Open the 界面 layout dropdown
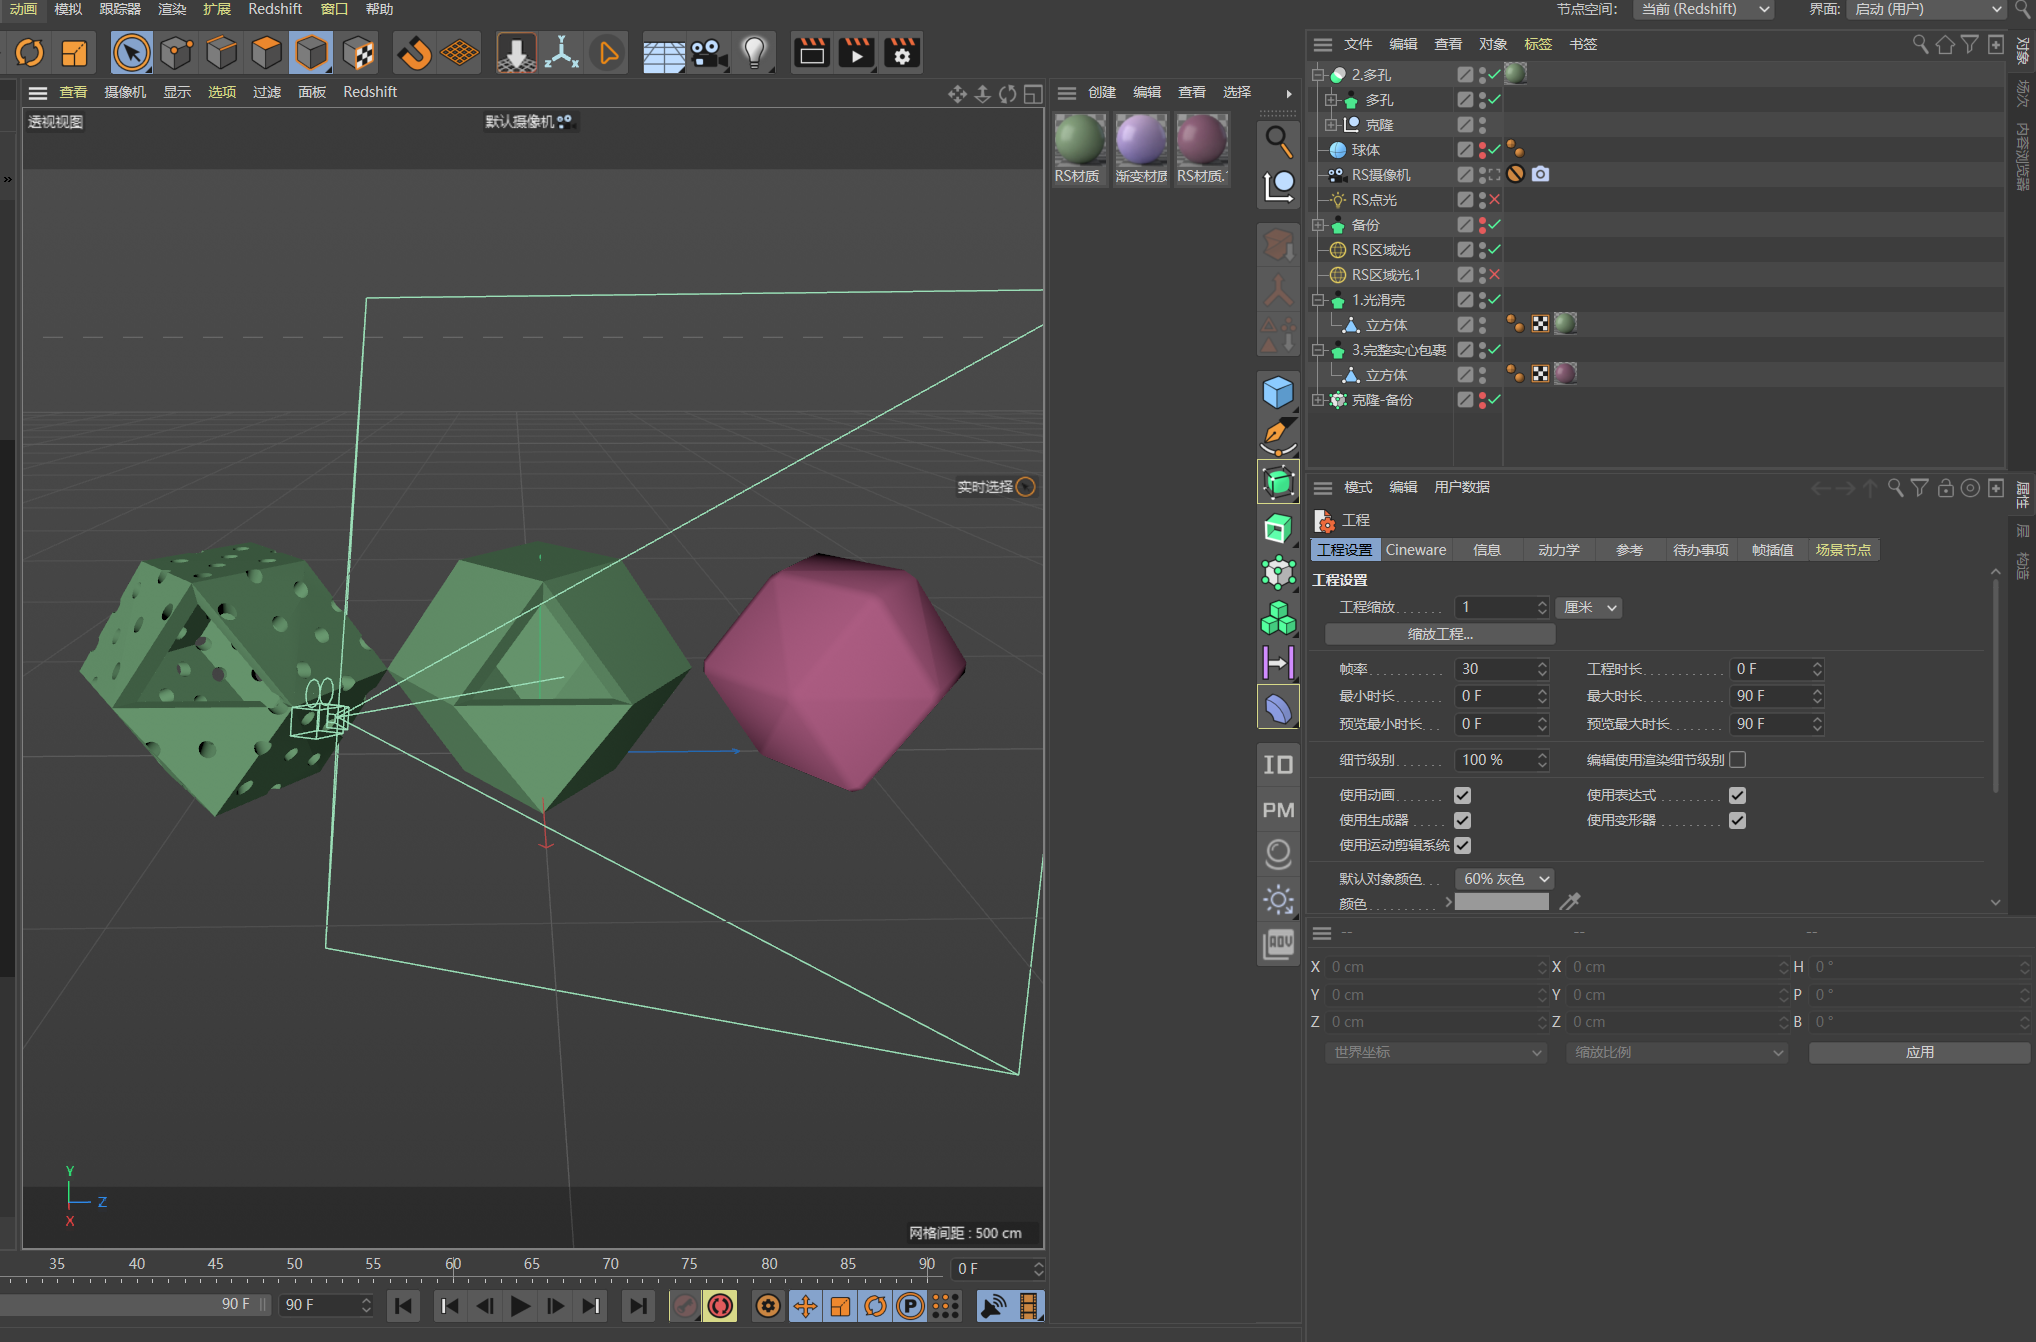The width and height of the screenshot is (2036, 1342). [1927, 9]
